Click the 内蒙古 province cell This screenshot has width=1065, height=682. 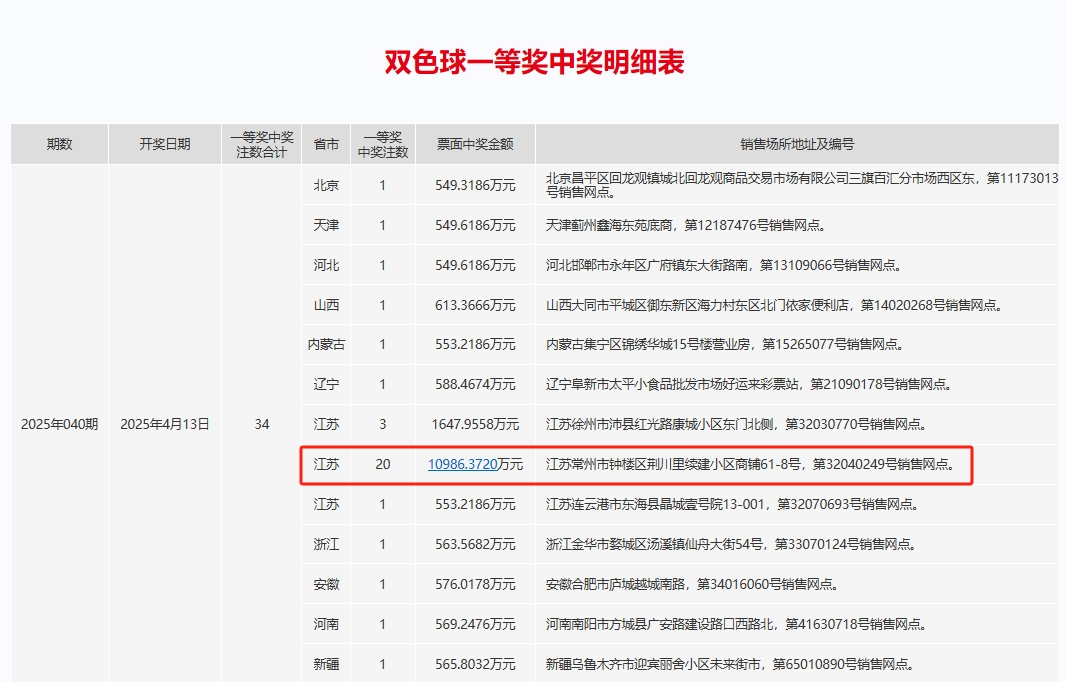[326, 344]
